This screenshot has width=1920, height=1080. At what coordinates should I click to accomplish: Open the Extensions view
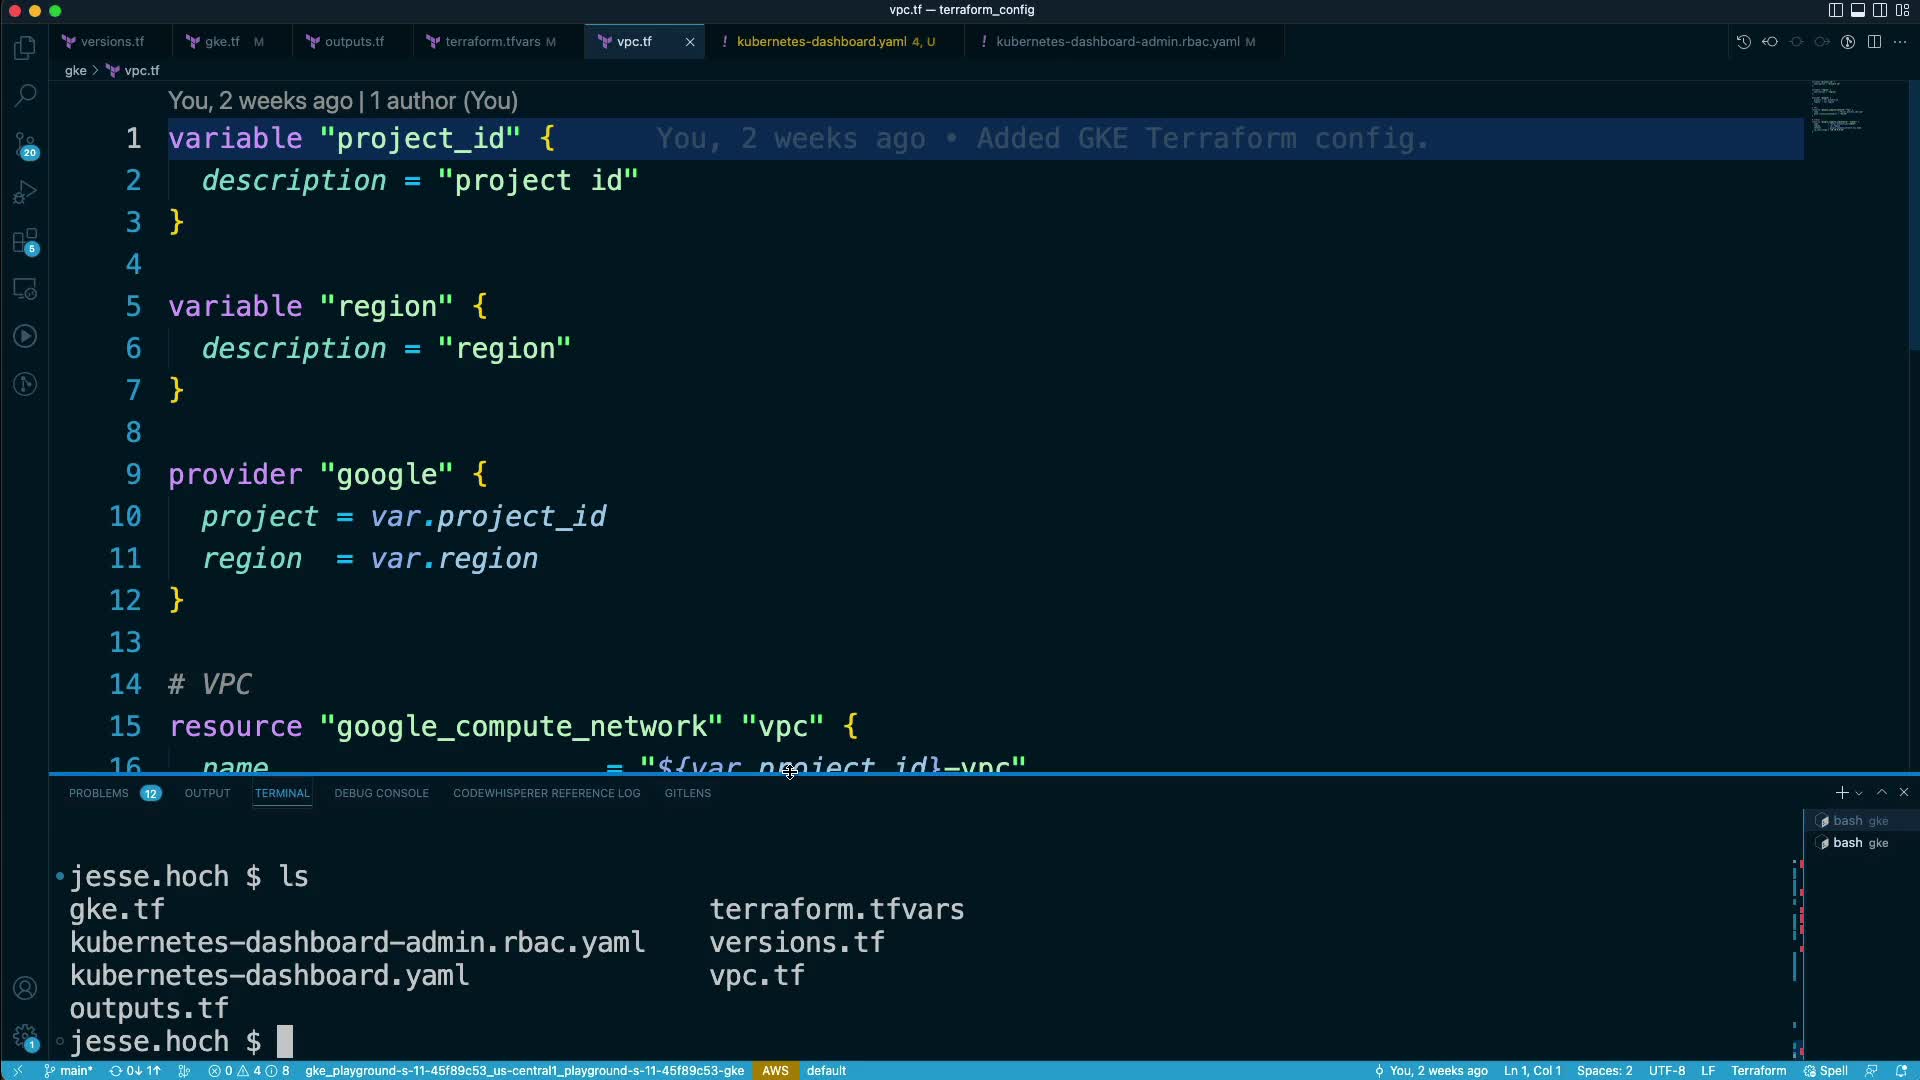[x=25, y=241]
